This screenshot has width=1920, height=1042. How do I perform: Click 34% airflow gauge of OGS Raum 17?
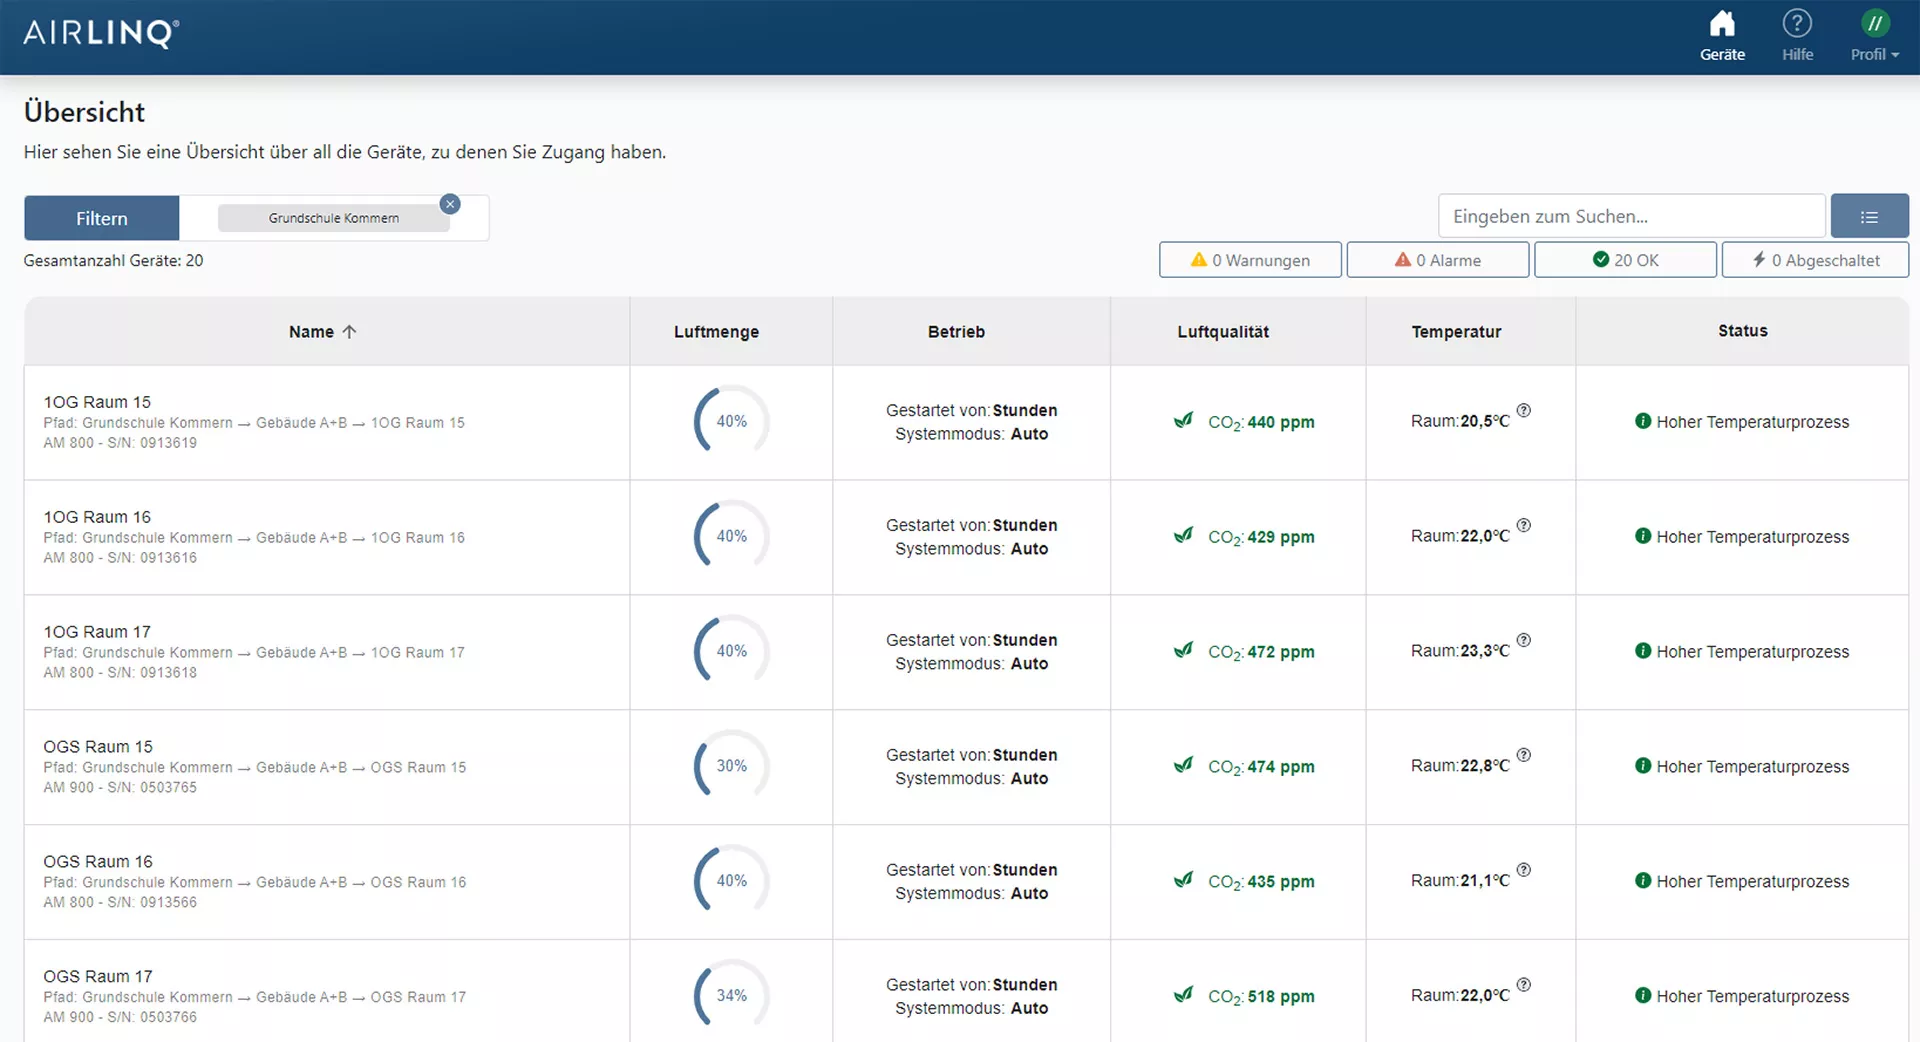[x=731, y=996]
